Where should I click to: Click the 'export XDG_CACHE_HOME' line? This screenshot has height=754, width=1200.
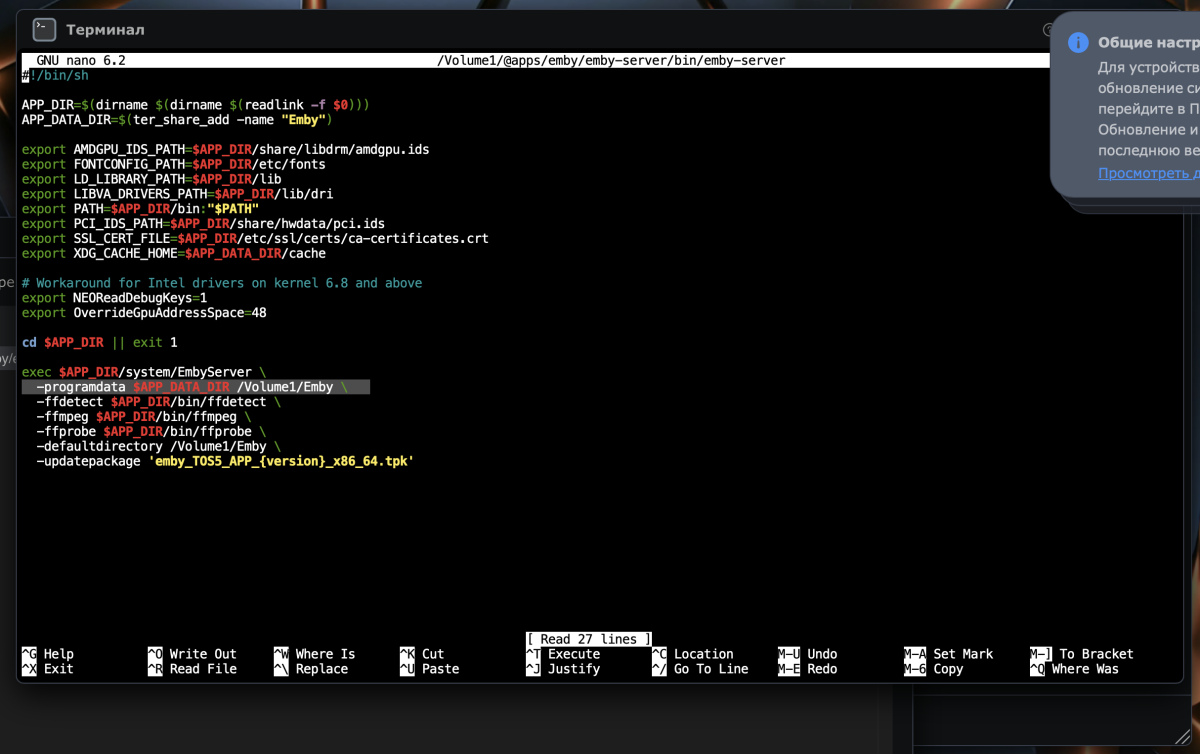tap(173, 253)
